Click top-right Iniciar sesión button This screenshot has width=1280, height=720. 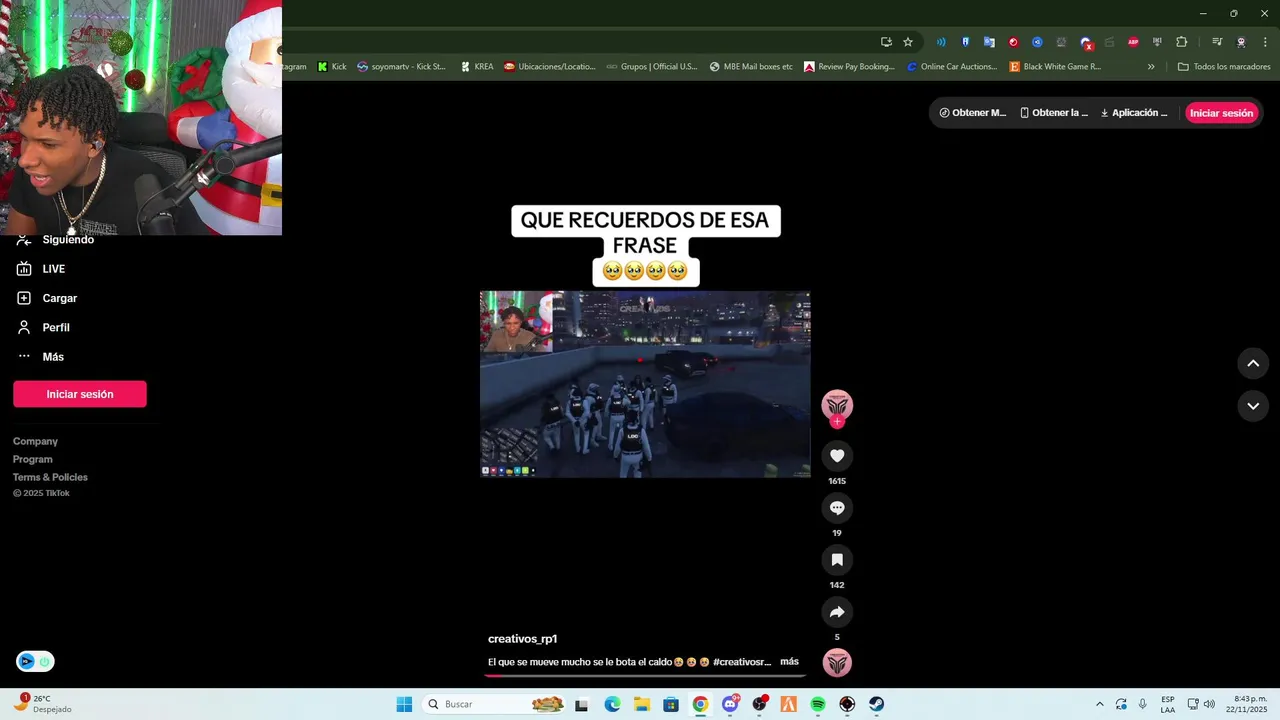1221,113
